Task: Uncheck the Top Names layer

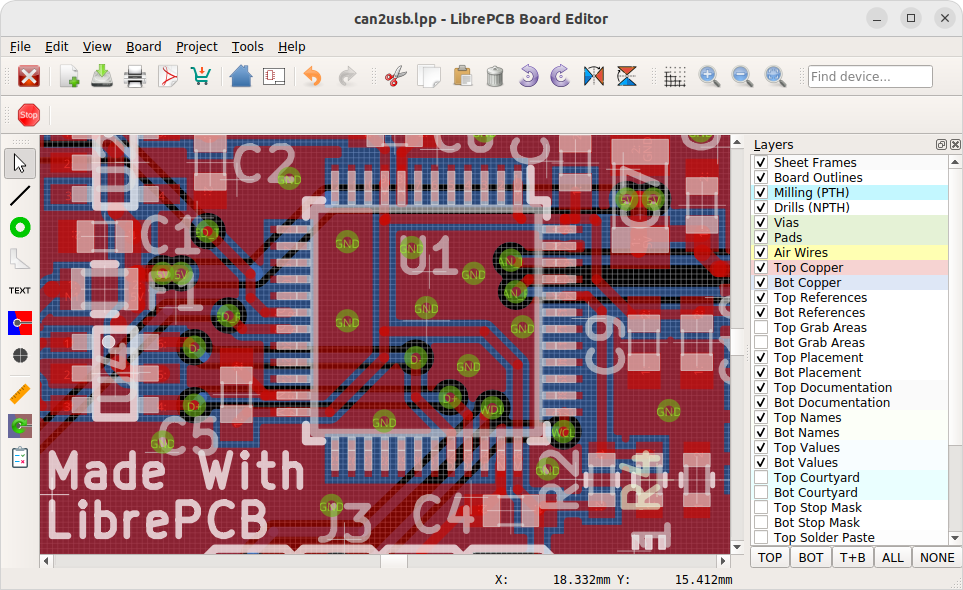Action: tap(761, 417)
